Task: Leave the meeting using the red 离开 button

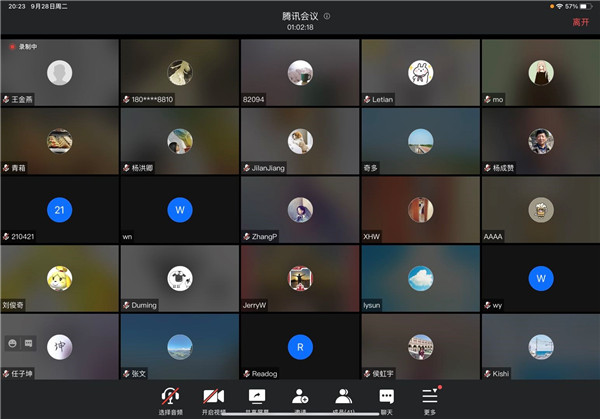Action: pos(581,21)
